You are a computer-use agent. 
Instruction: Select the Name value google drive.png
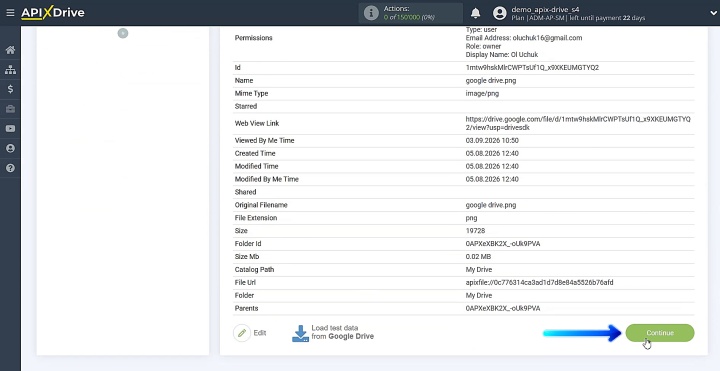tap(490, 80)
